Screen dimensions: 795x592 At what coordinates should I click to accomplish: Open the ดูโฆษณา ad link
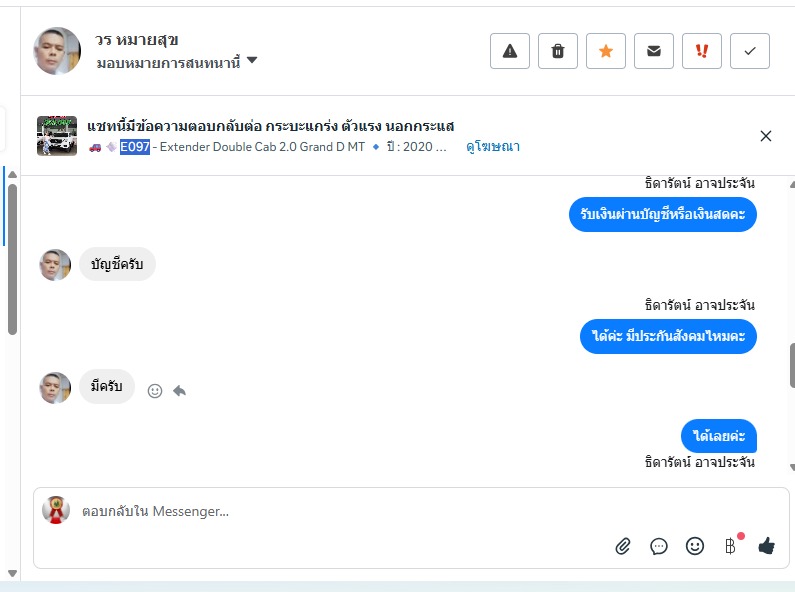(x=493, y=147)
